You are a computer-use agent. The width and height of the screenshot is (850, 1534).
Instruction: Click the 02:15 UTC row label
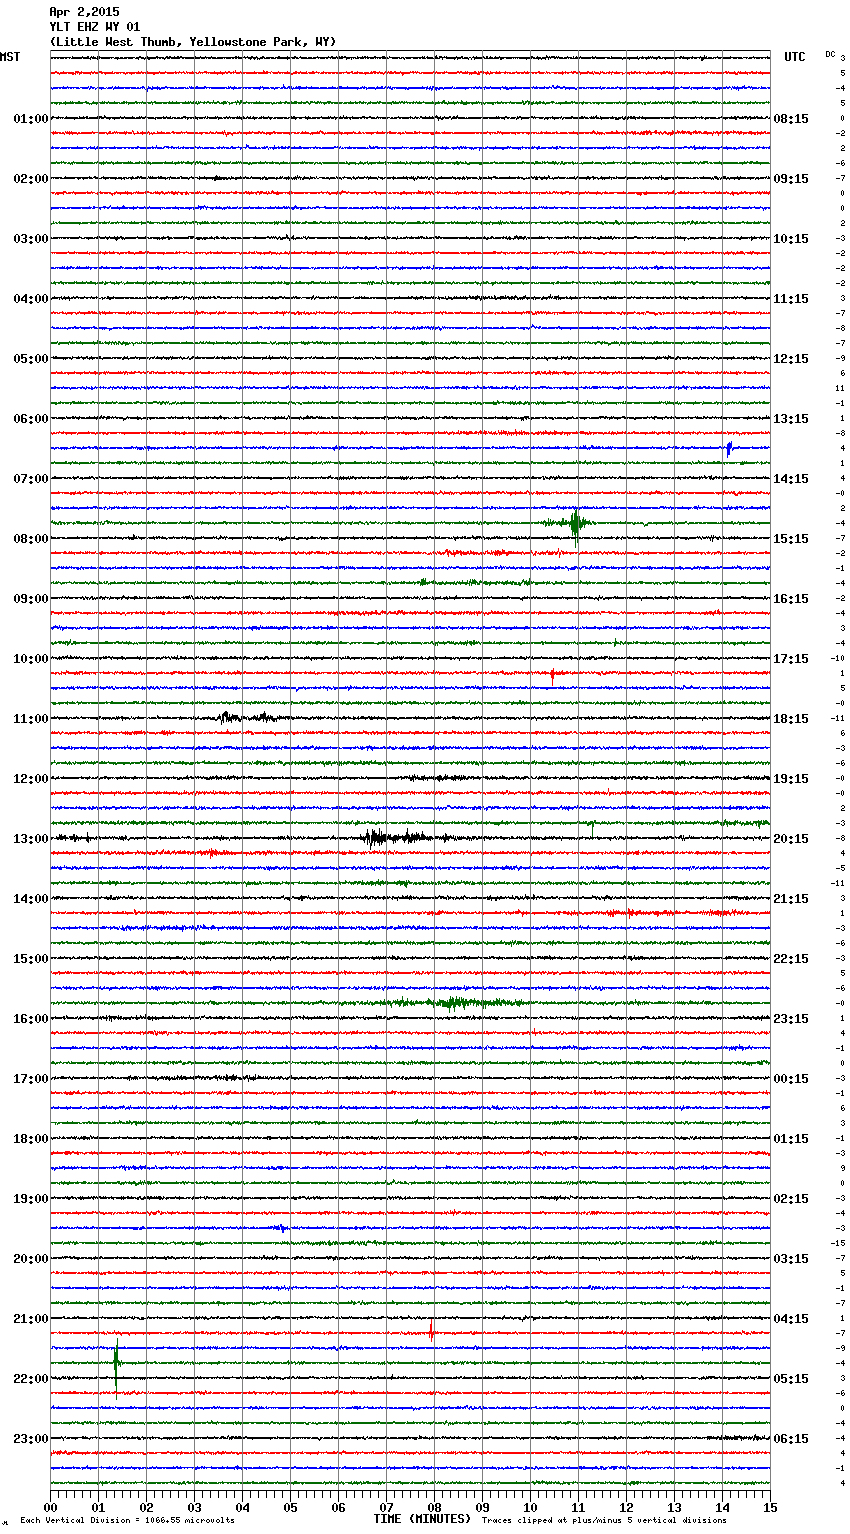791,1199
